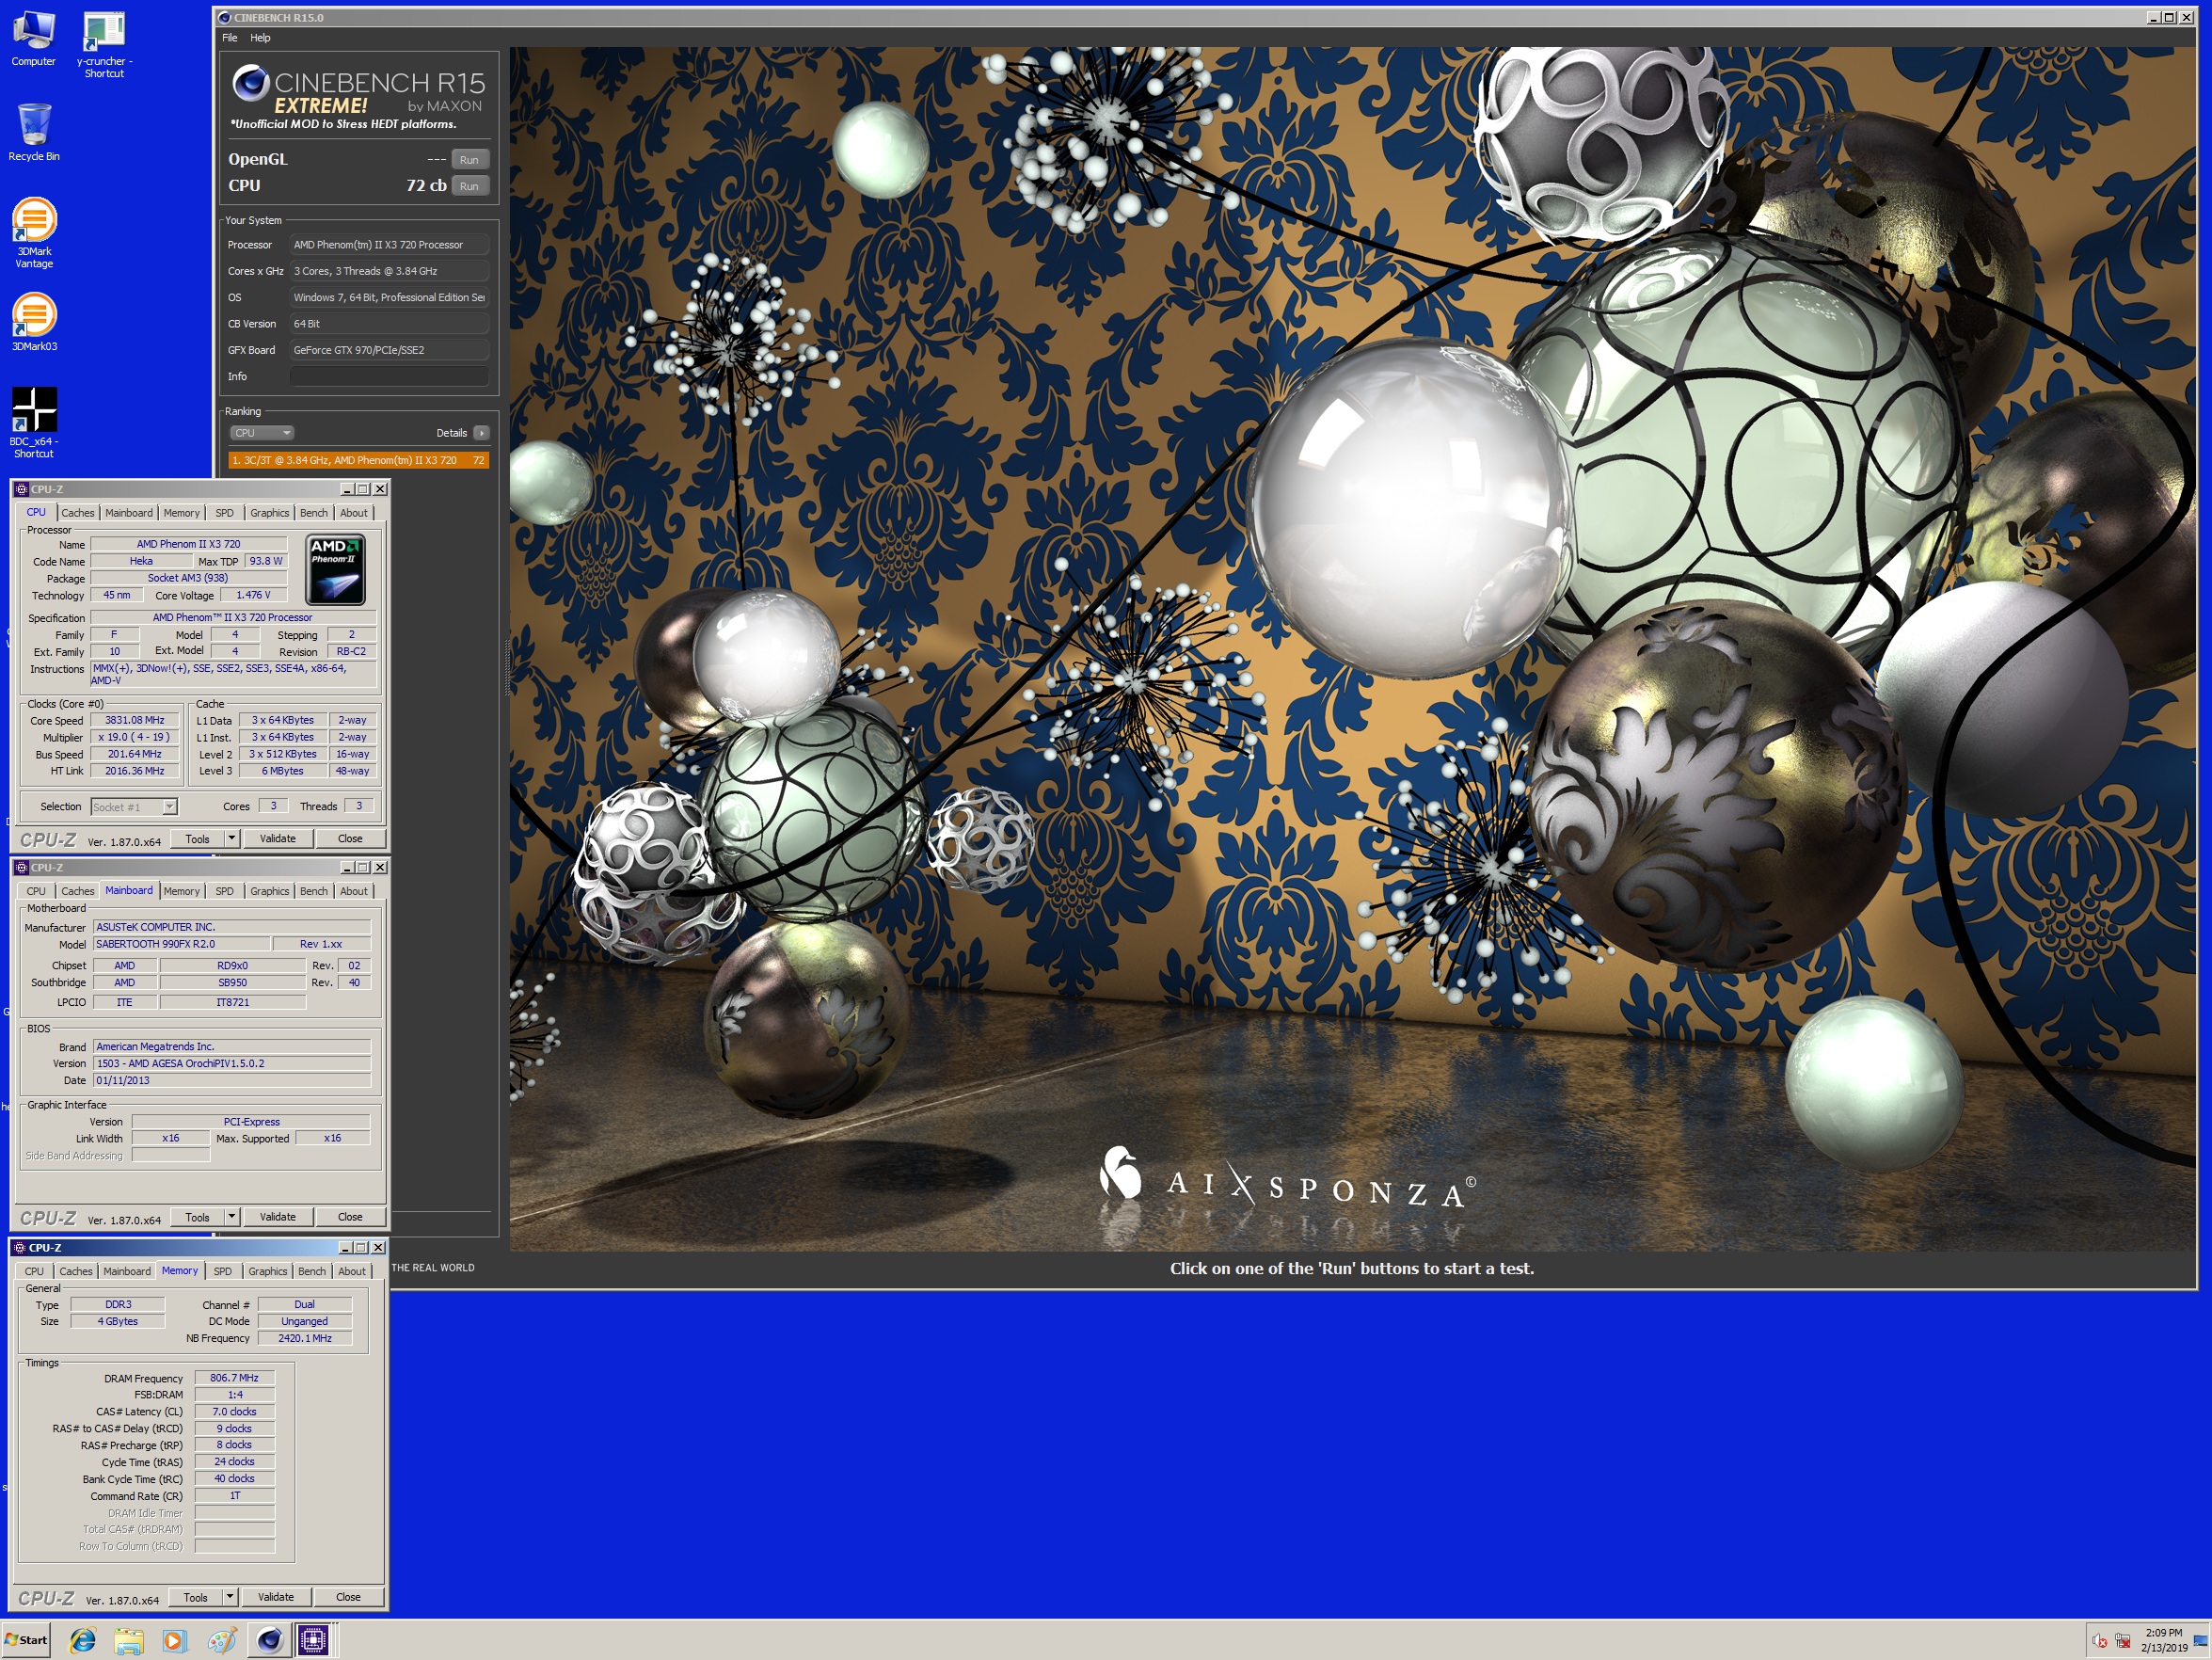The width and height of the screenshot is (2212, 1660).
Task: Click DRAM Frequency value 806.7 MHz
Action: [x=234, y=1378]
